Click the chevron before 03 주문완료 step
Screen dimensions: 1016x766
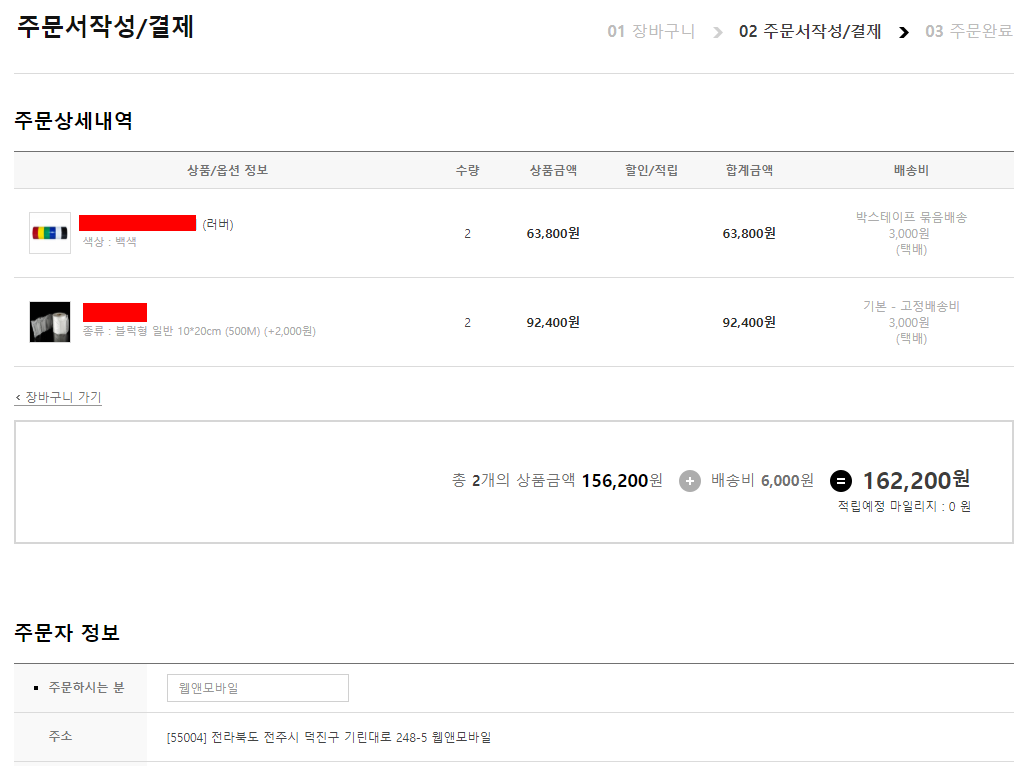pyautogui.click(x=904, y=32)
